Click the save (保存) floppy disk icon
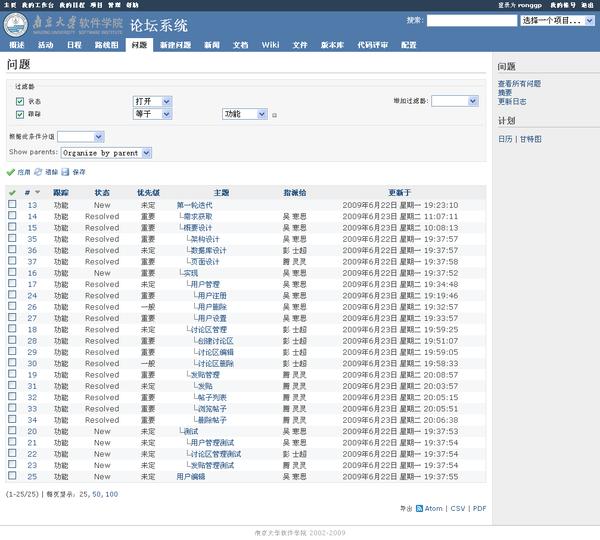The width and height of the screenshot is (600, 540). coord(65,172)
